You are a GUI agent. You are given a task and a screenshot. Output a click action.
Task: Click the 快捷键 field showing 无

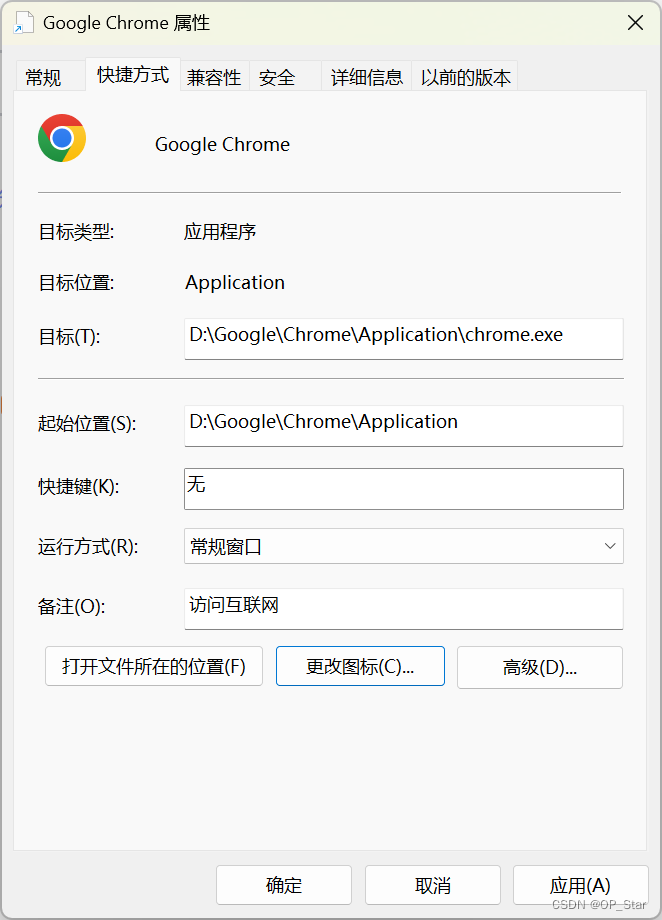(x=404, y=489)
